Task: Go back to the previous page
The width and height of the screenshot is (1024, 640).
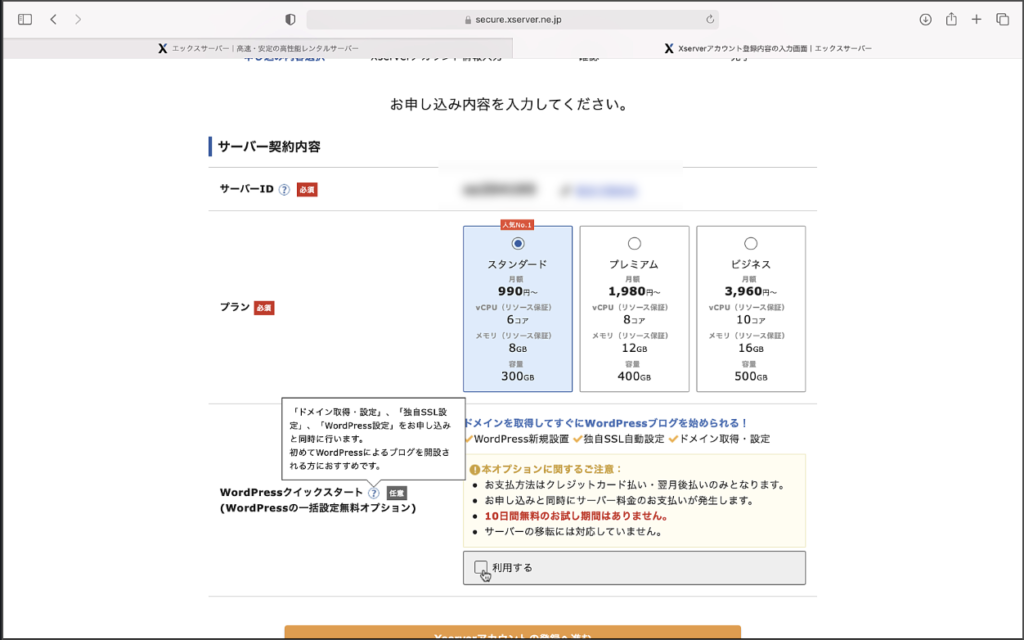Action: point(54,20)
